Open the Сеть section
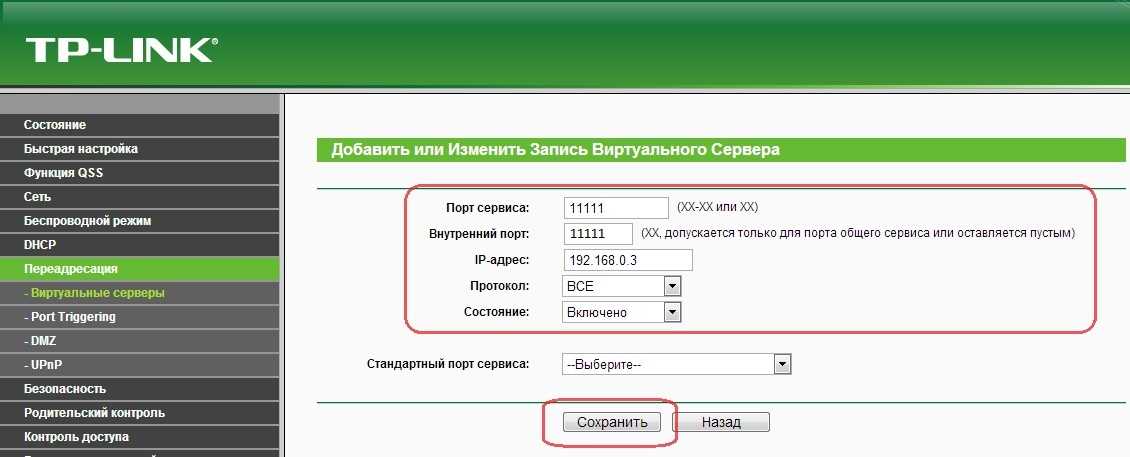 pos(38,197)
